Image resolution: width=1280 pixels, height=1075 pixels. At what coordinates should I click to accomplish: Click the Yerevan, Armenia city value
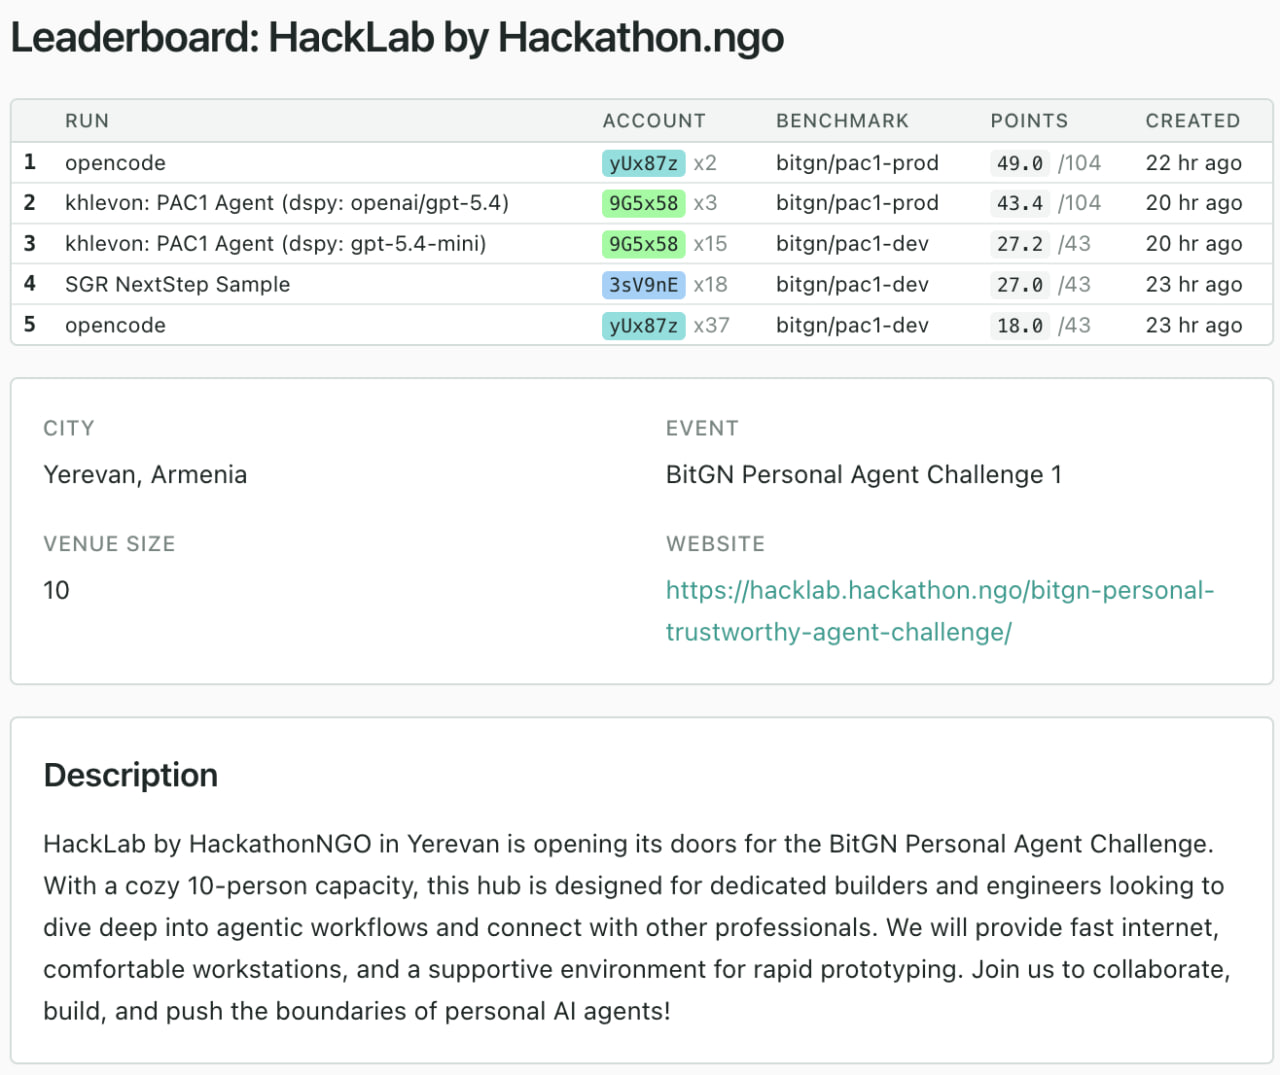(x=145, y=475)
